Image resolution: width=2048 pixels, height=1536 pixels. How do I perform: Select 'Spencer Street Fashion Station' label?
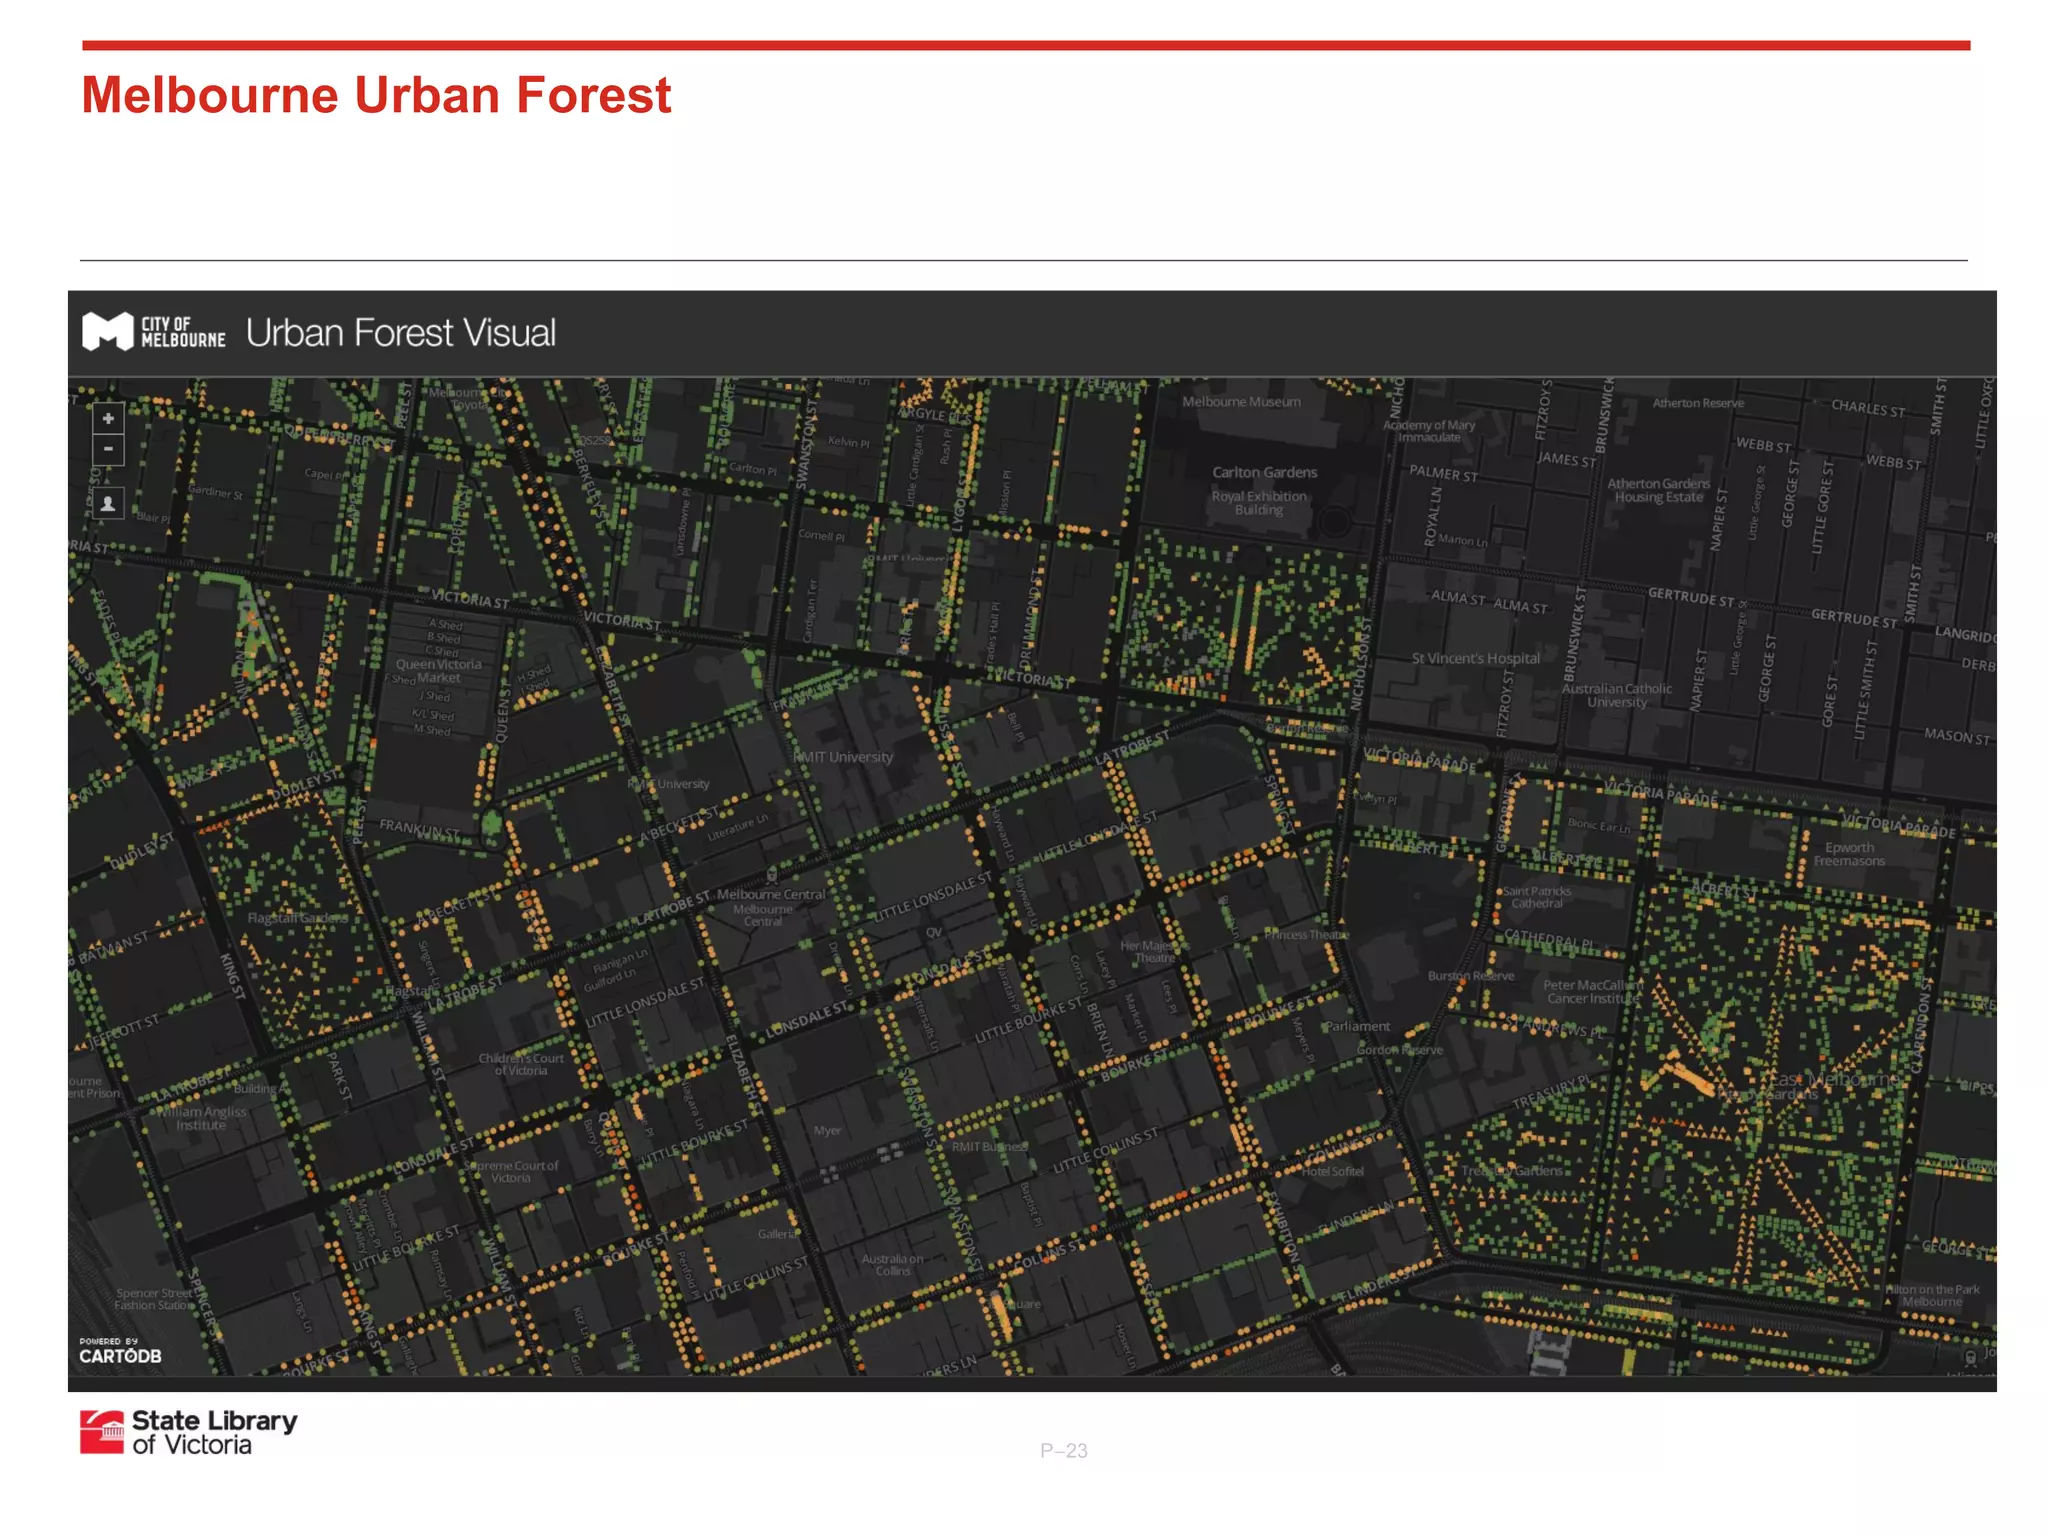click(153, 1299)
